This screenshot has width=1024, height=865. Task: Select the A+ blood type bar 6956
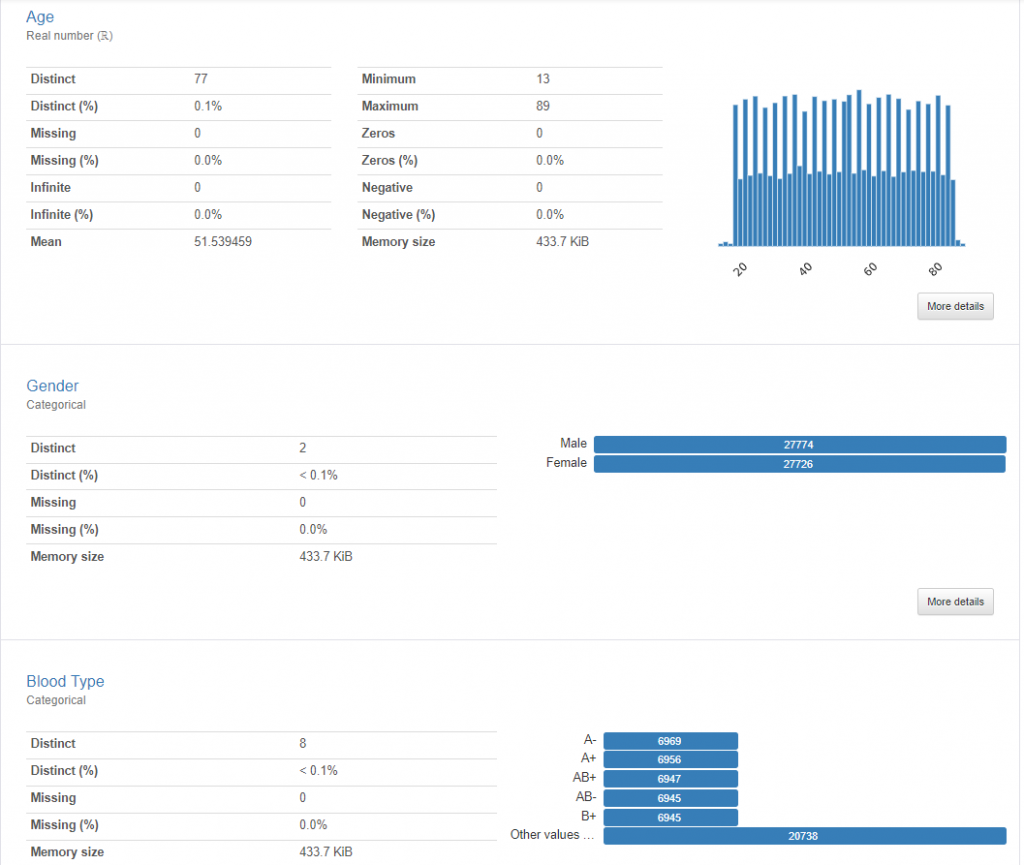pos(670,759)
